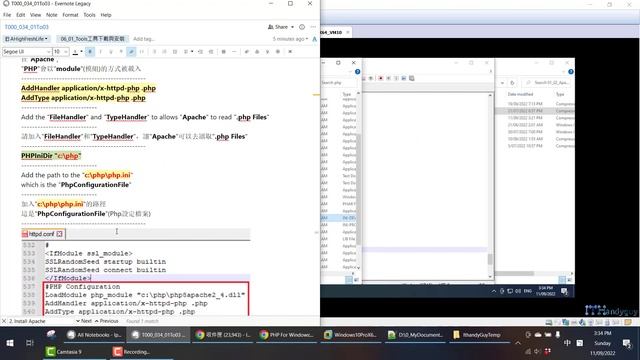Open the font size combo box
The width and height of the screenshot is (640, 360).
60,52
